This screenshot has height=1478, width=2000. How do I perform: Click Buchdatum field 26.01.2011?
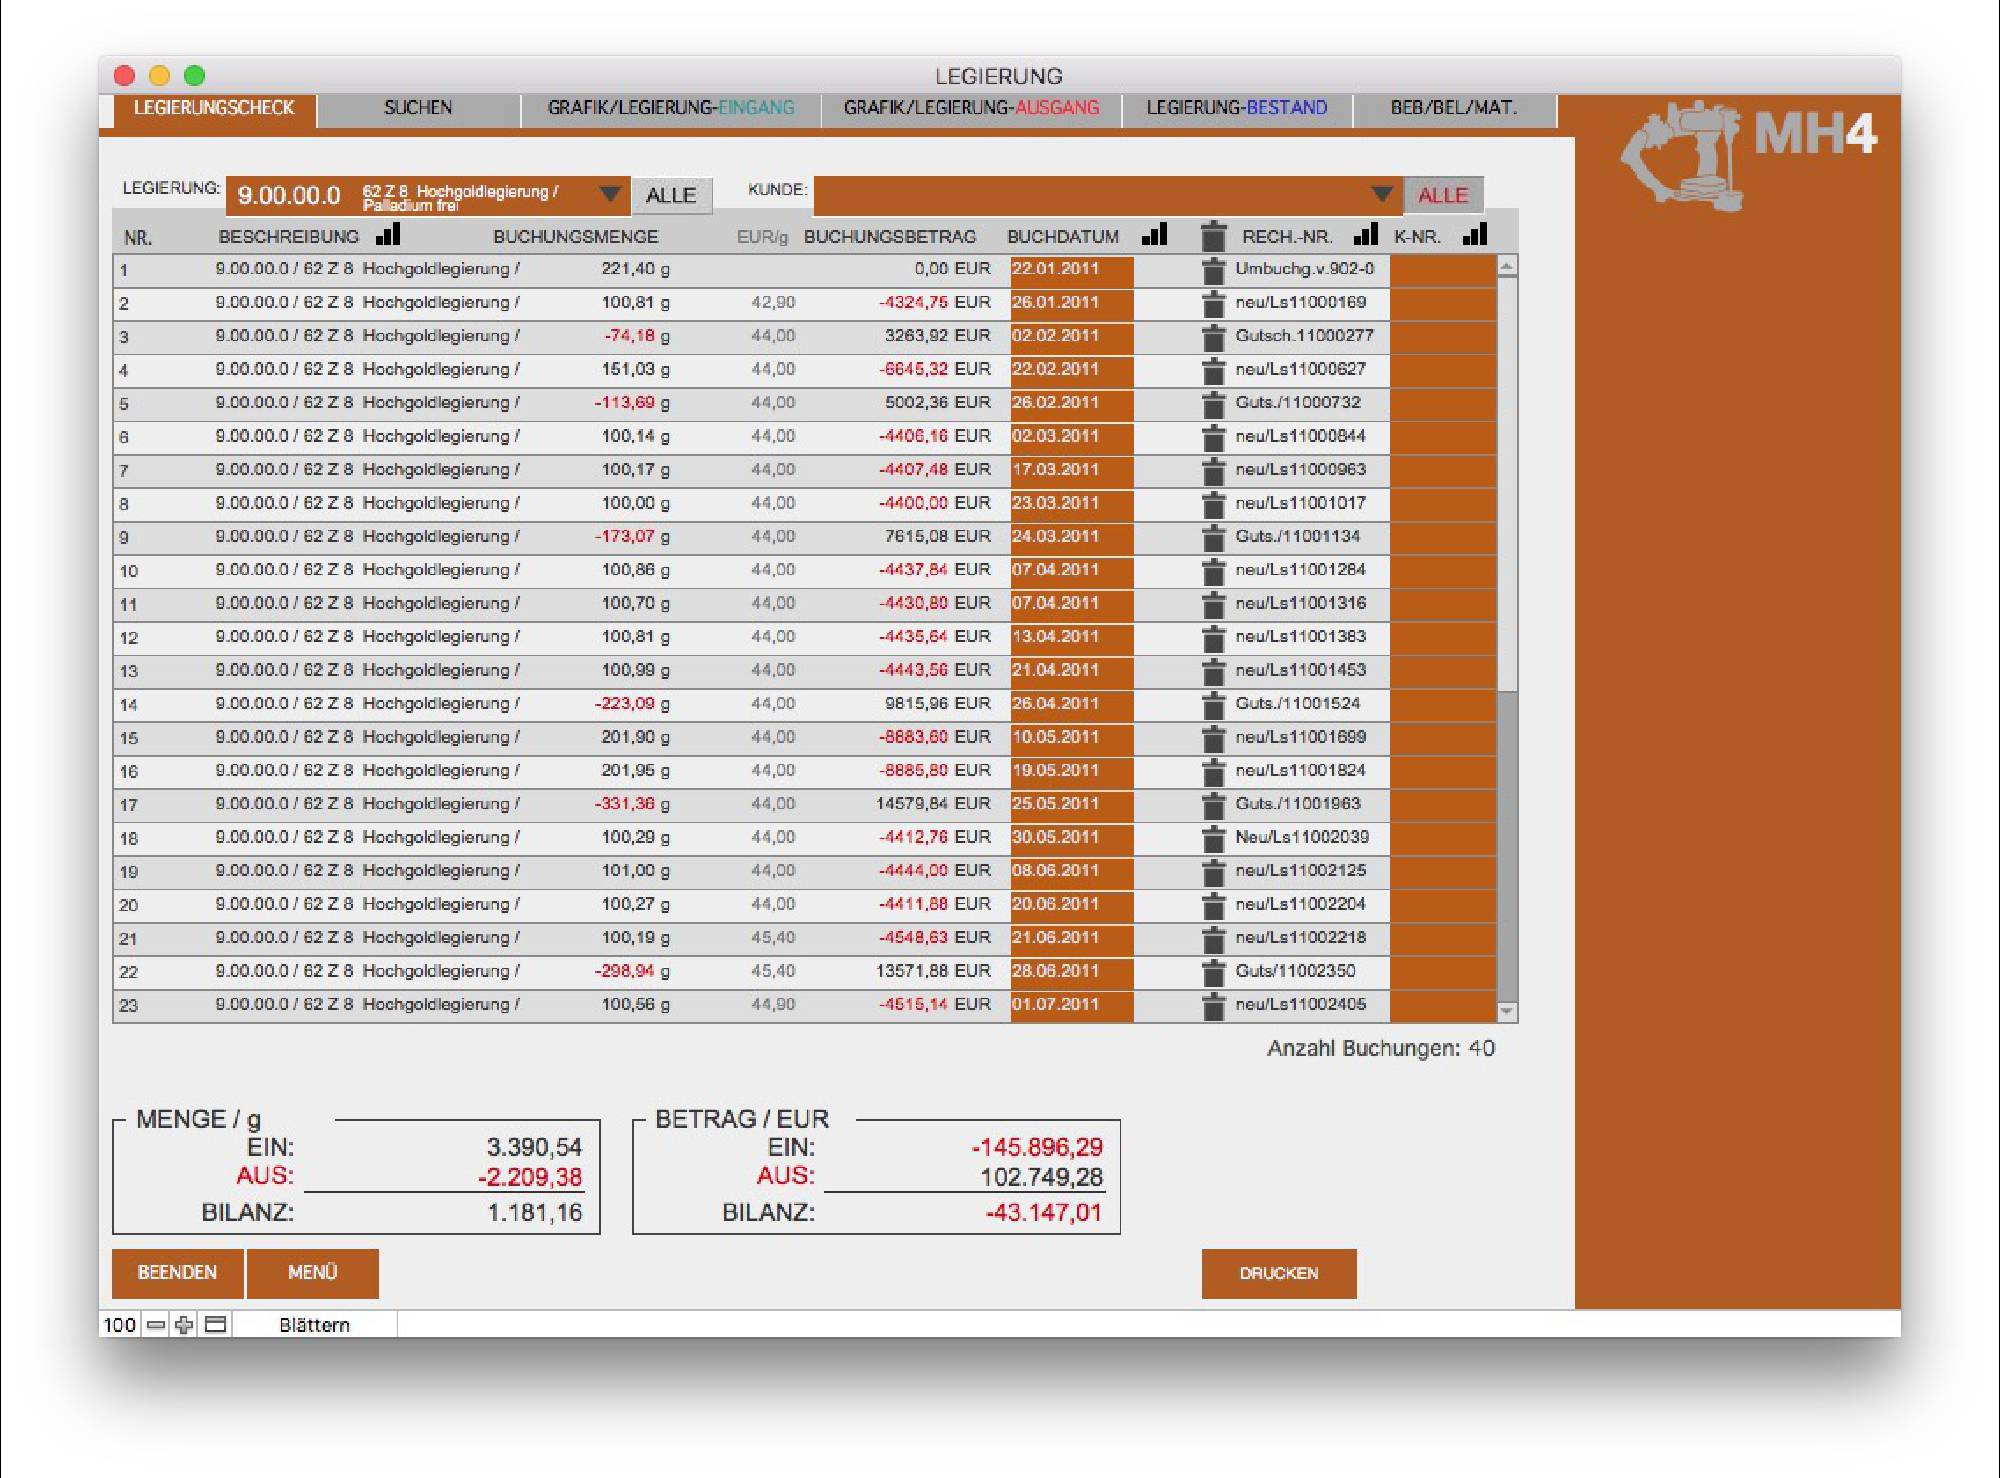coord(1070,303)
